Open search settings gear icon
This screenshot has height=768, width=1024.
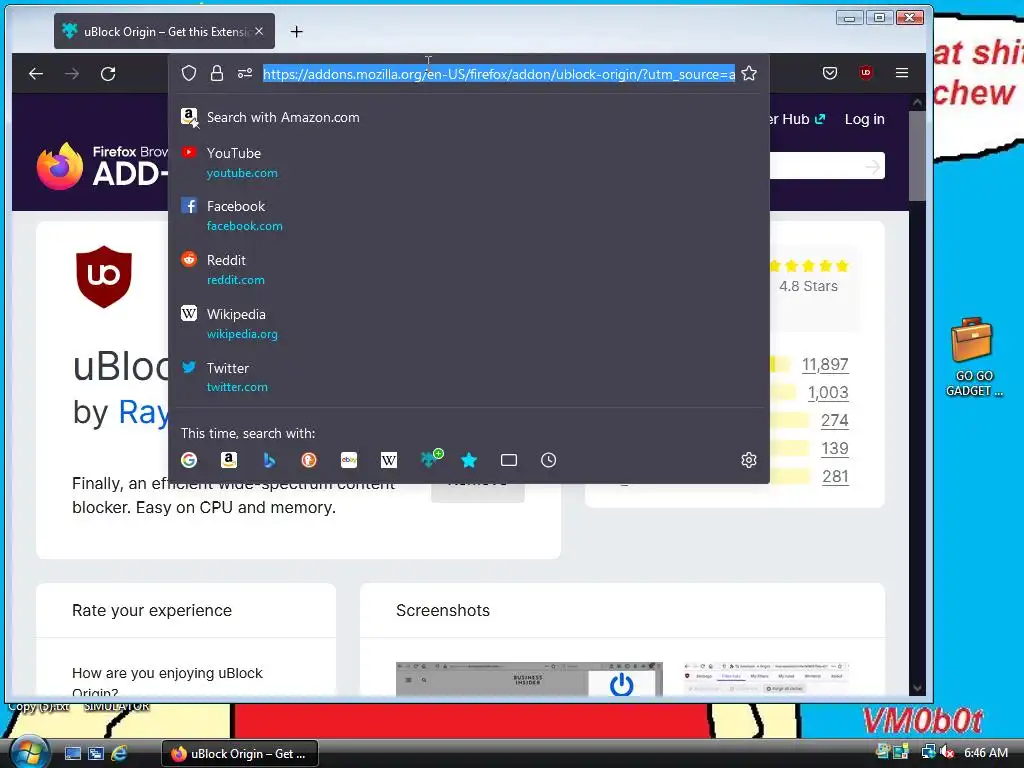(x=749, y=460)
